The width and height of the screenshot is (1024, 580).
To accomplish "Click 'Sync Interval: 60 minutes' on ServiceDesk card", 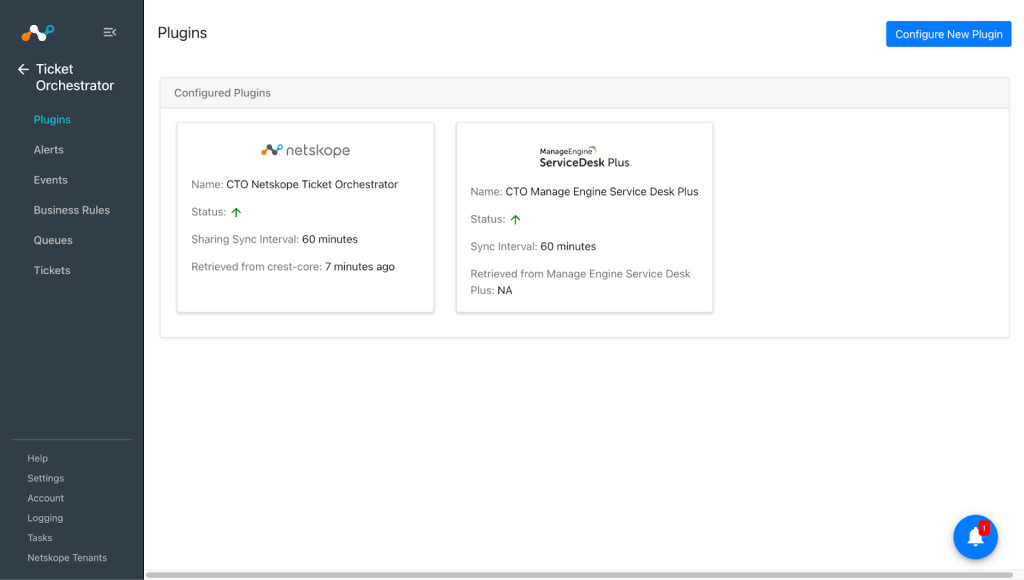I will pos(533,246).
